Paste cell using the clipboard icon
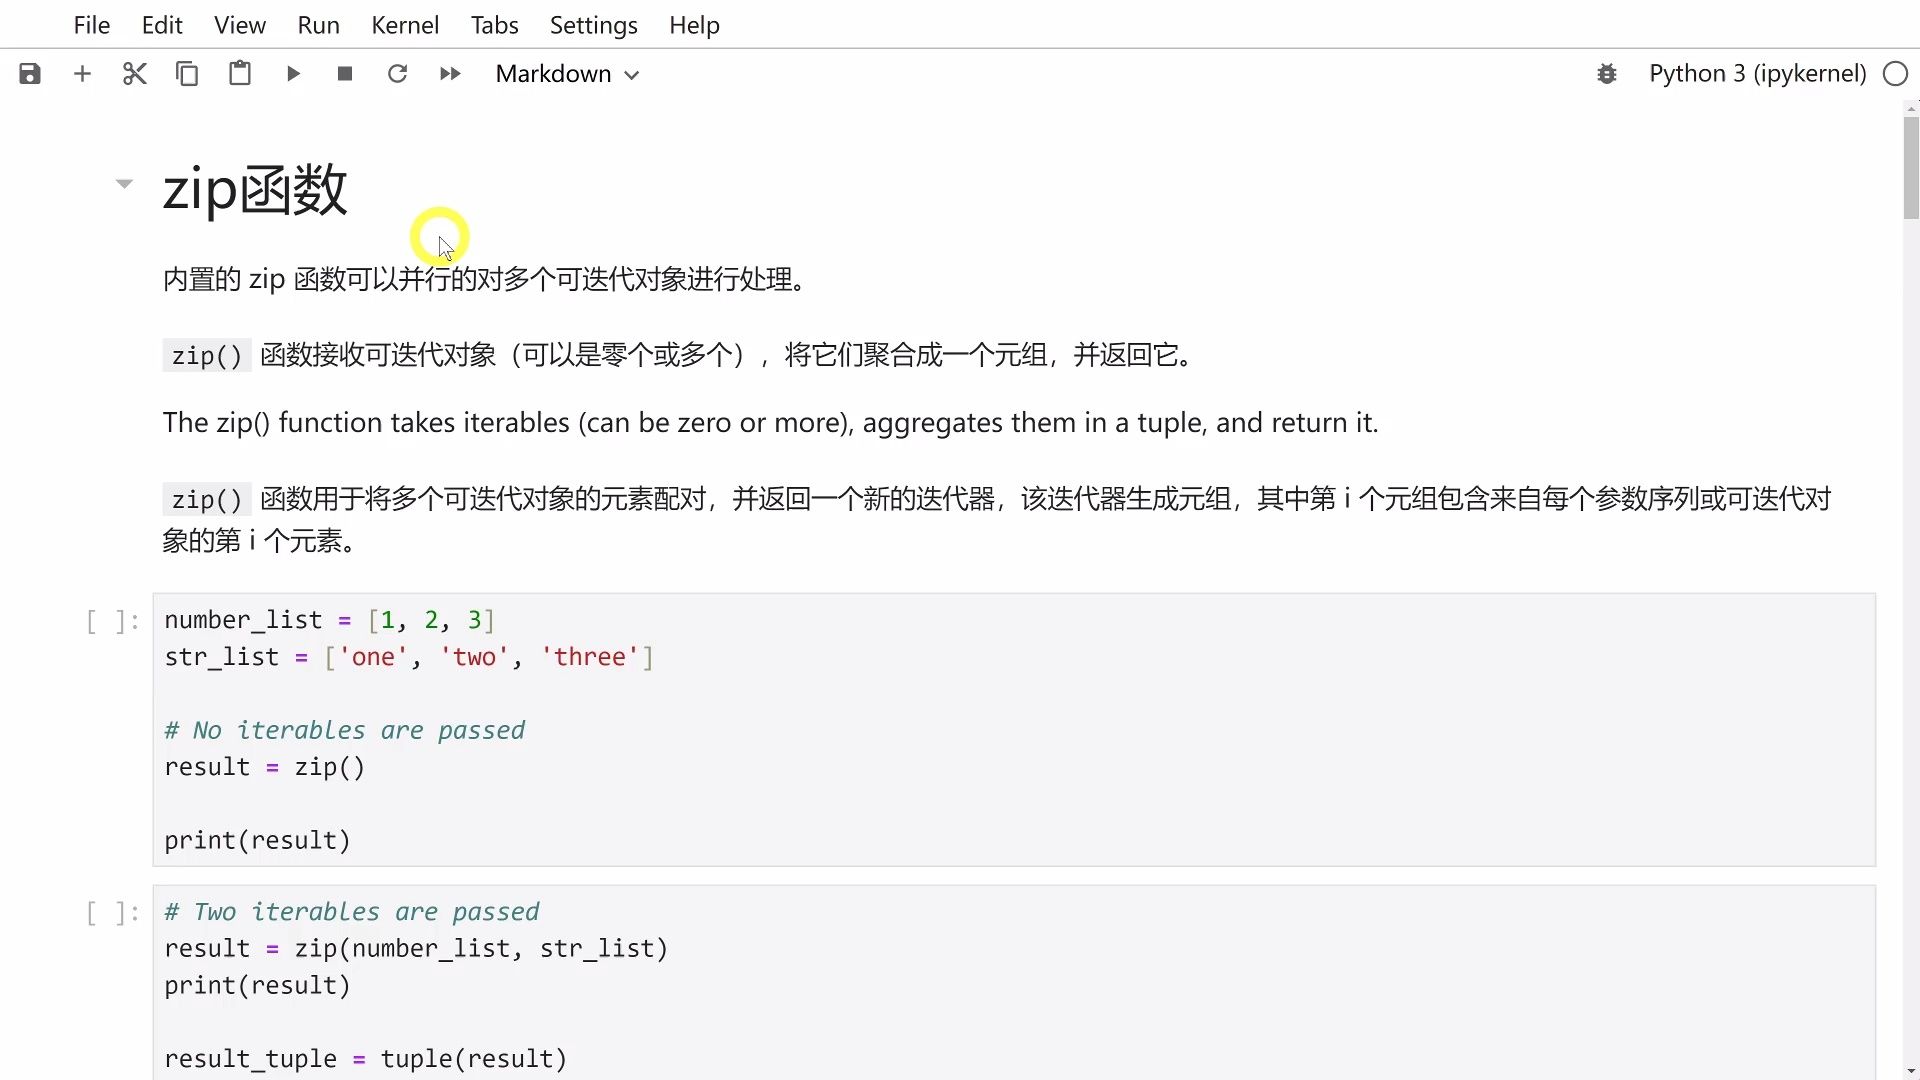 click(x=240, y=74)
